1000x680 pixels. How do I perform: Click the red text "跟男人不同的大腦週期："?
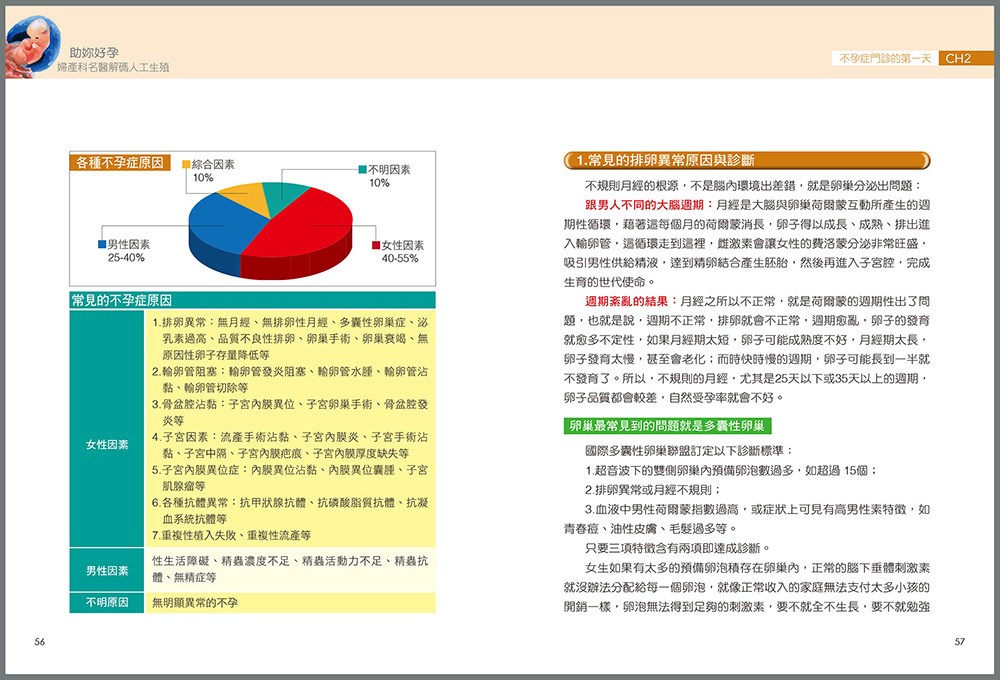[x=650, y=205]
